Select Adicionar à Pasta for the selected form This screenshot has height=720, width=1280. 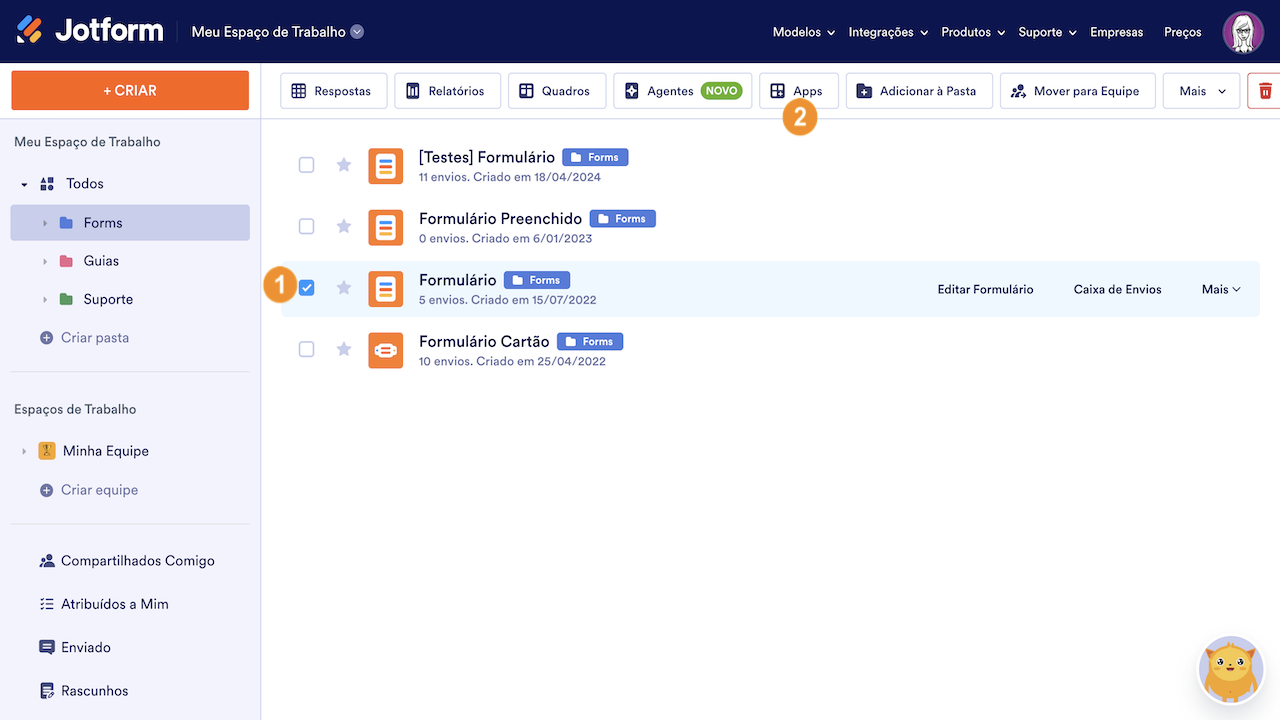pos(918,90)
